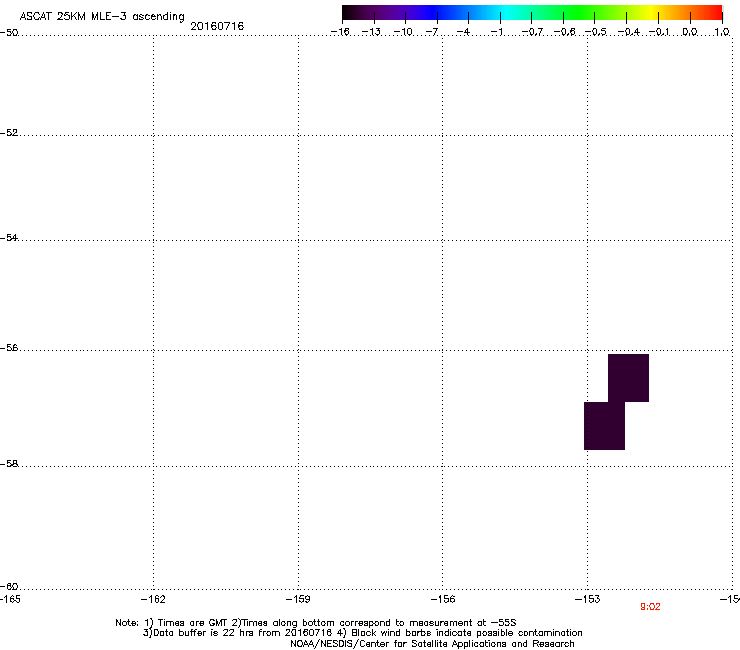740x650 pixels.
Task: Click the -60 latitude axis label
Action: coord(9,587)
